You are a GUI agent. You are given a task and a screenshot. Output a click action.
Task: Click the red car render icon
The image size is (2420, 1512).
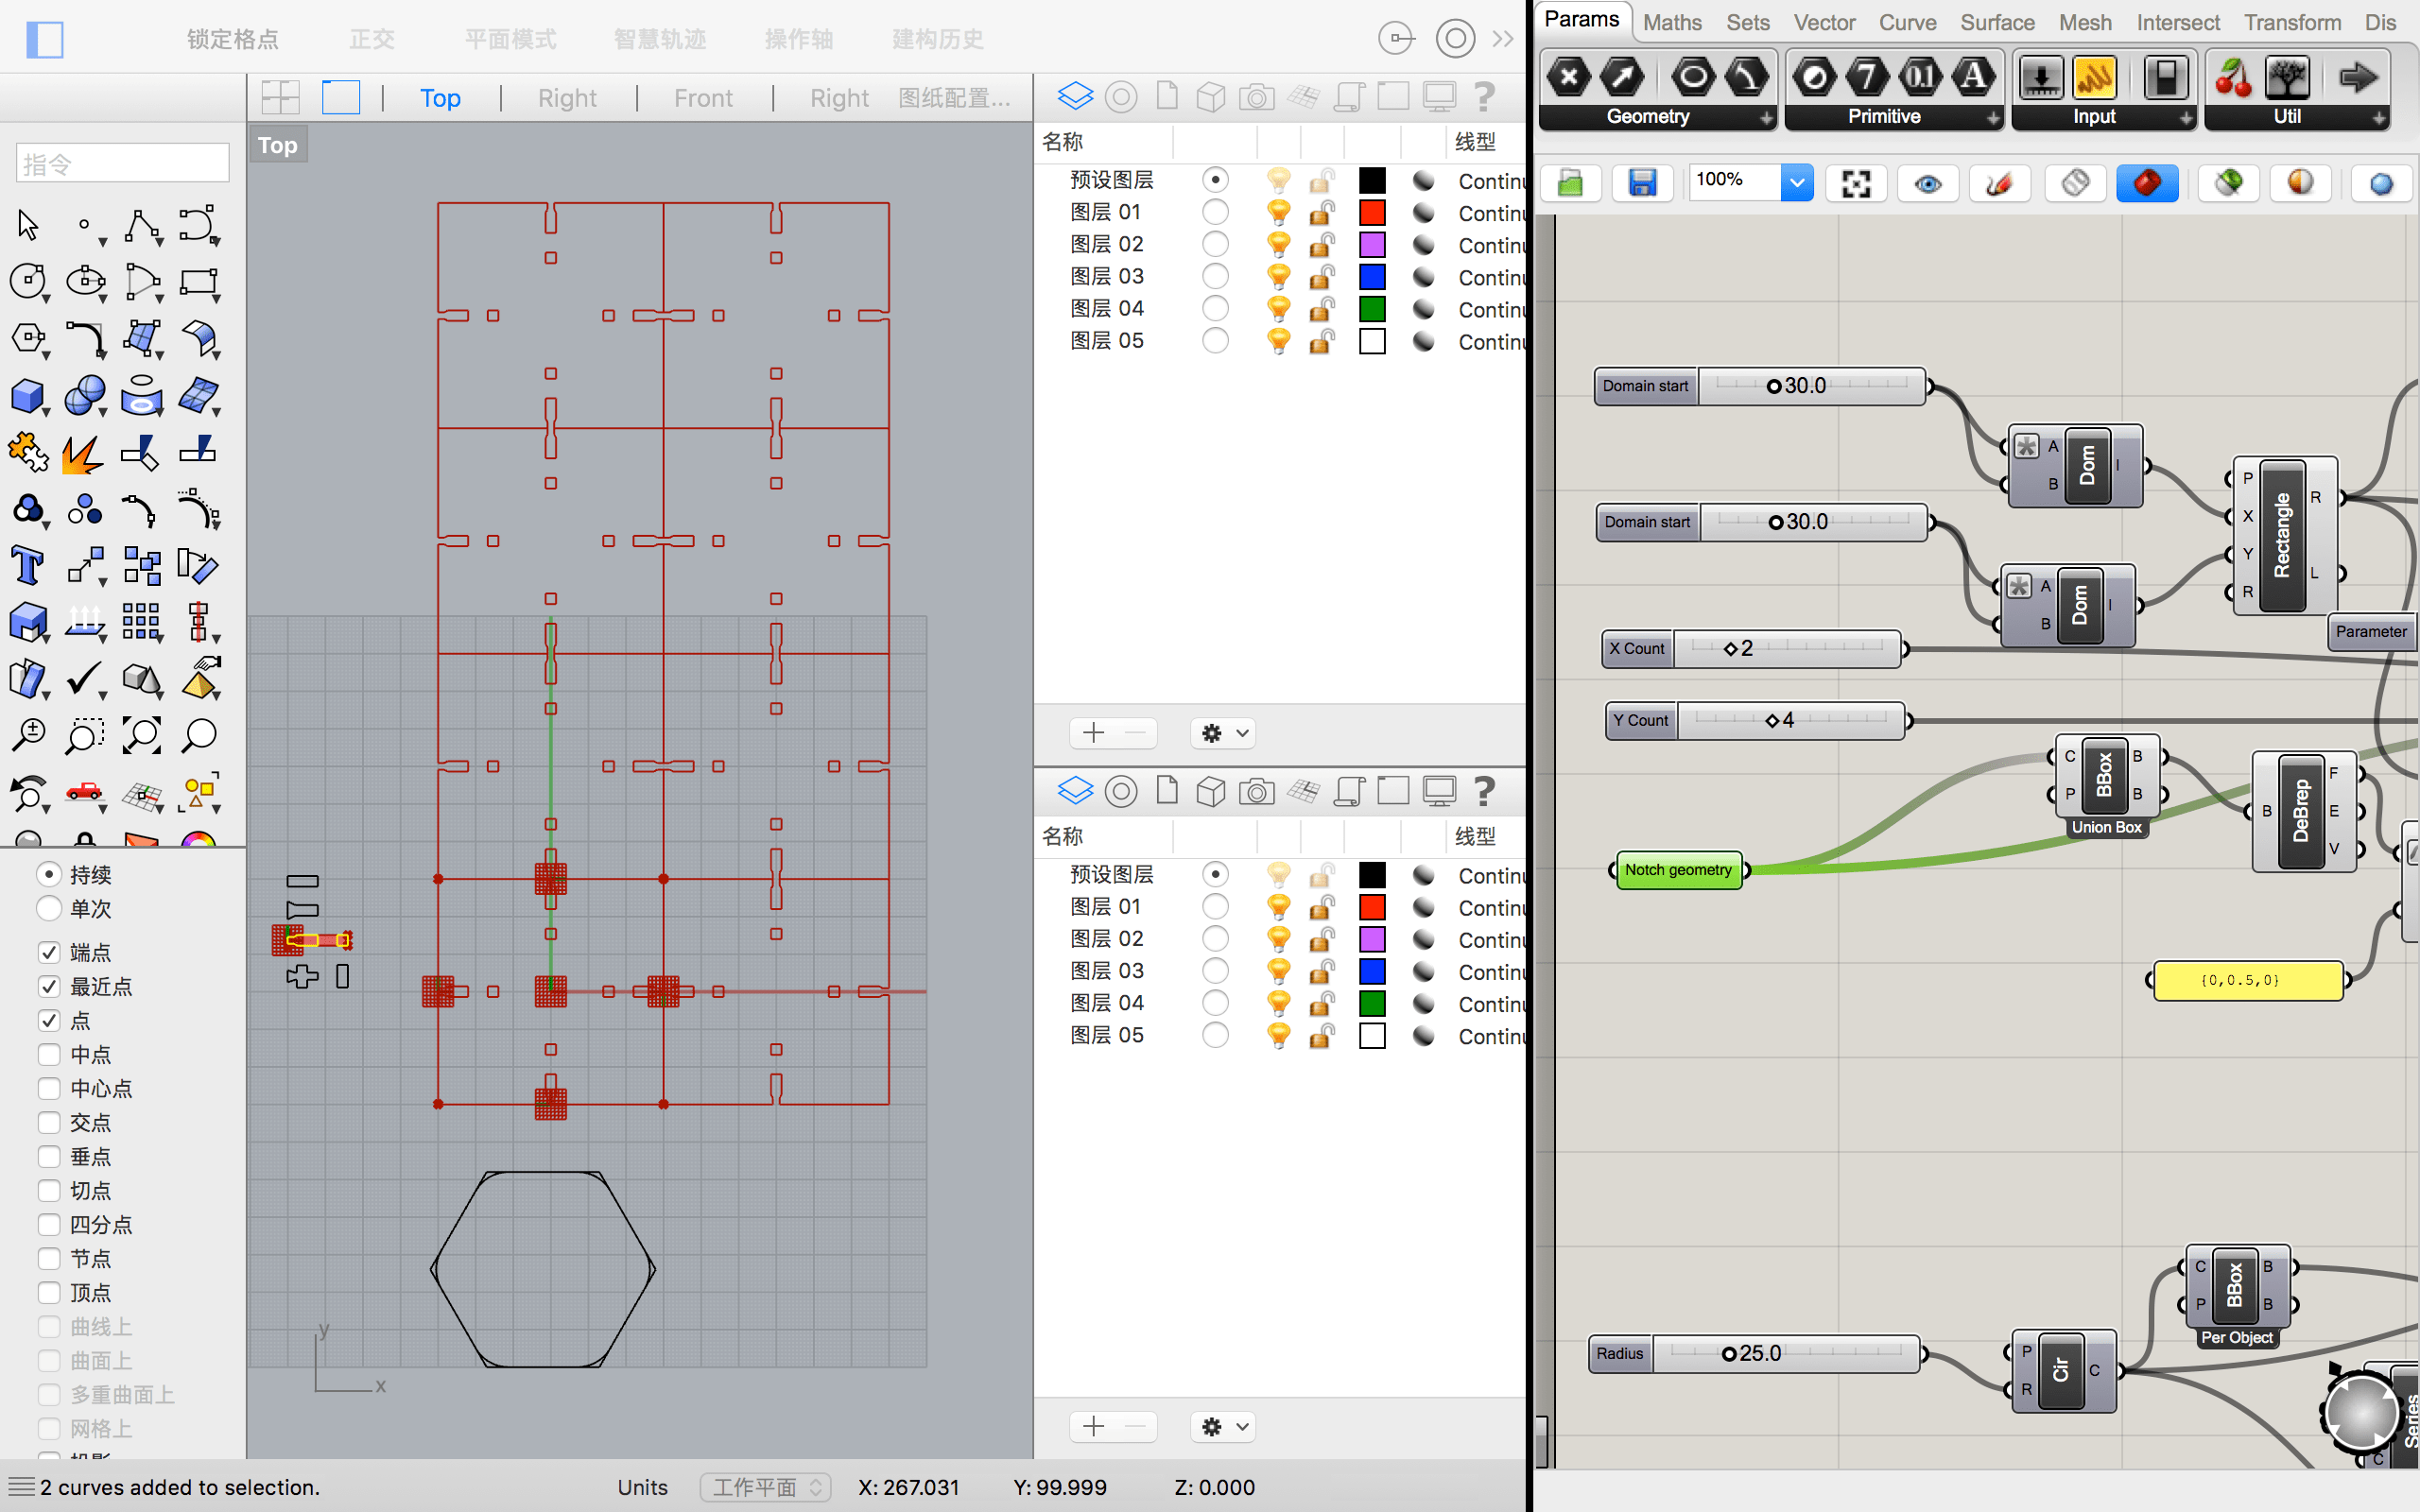click(85, 793)
